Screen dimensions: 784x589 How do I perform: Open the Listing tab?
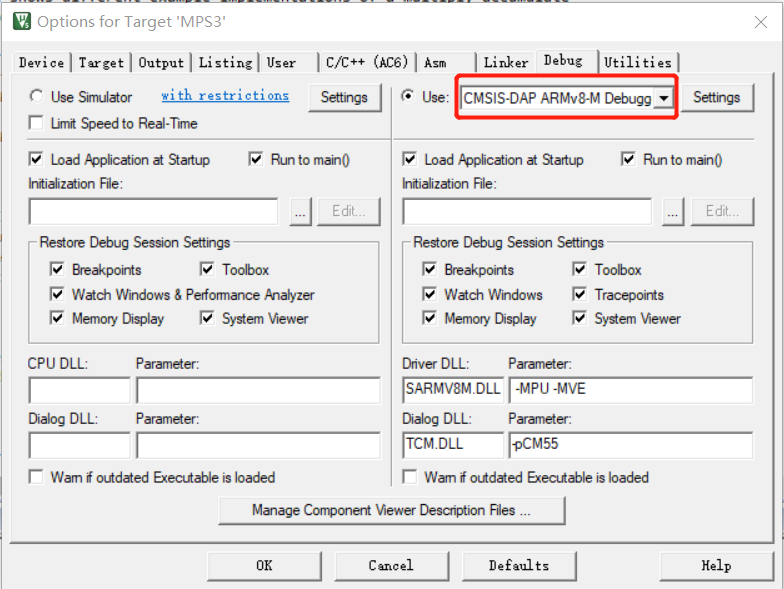(226, 63)
